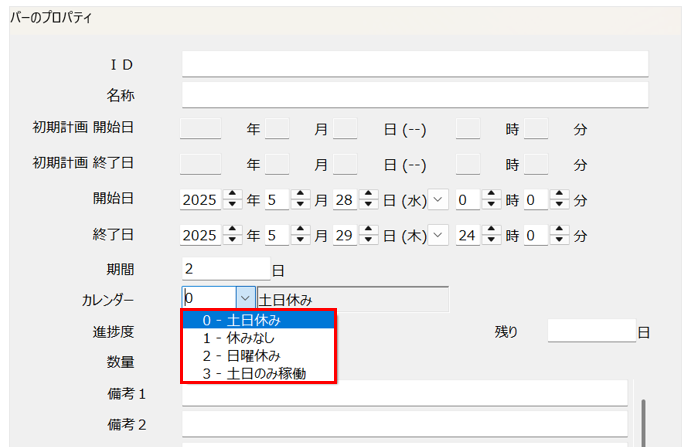Pick '2 - 日曜休み' calendar option
Viewport: 692px width, 447px height.
coord(259,356)
